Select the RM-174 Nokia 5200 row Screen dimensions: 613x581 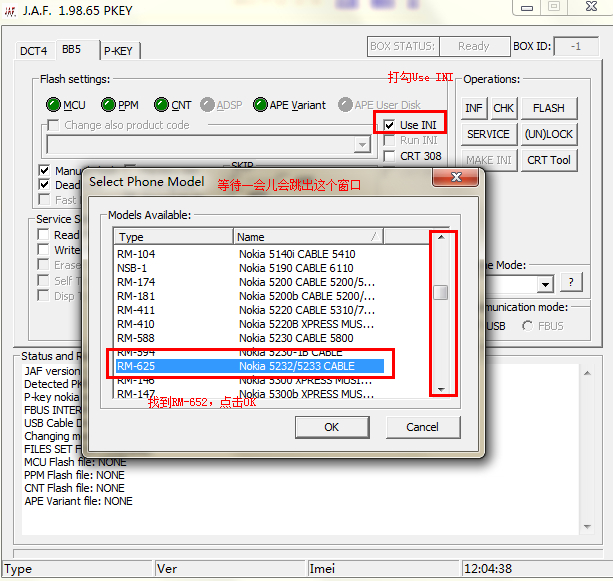coord(250,282)
